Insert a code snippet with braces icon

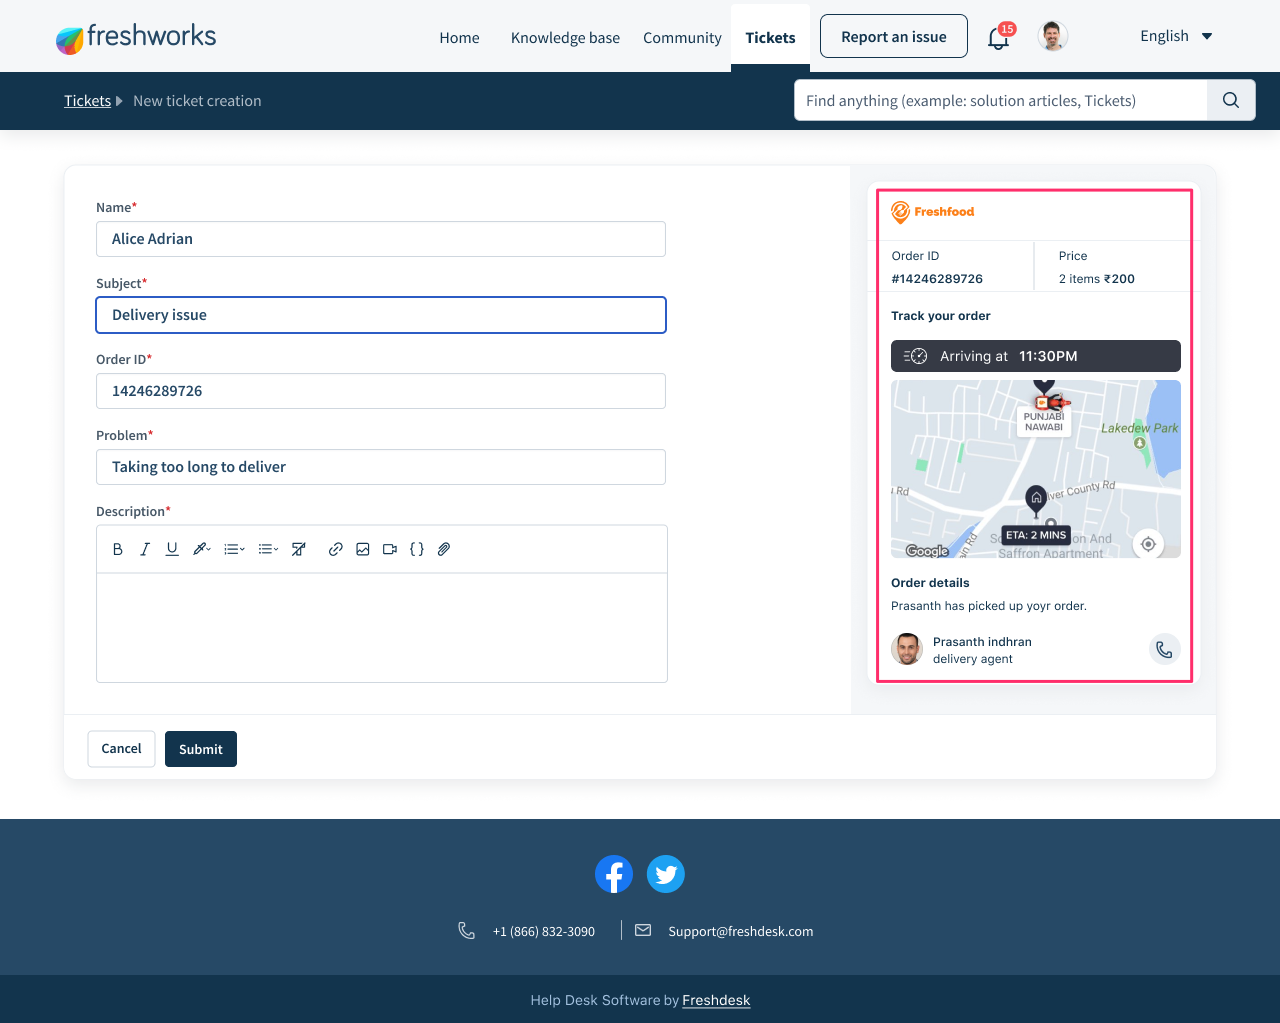tap(417, 549)
